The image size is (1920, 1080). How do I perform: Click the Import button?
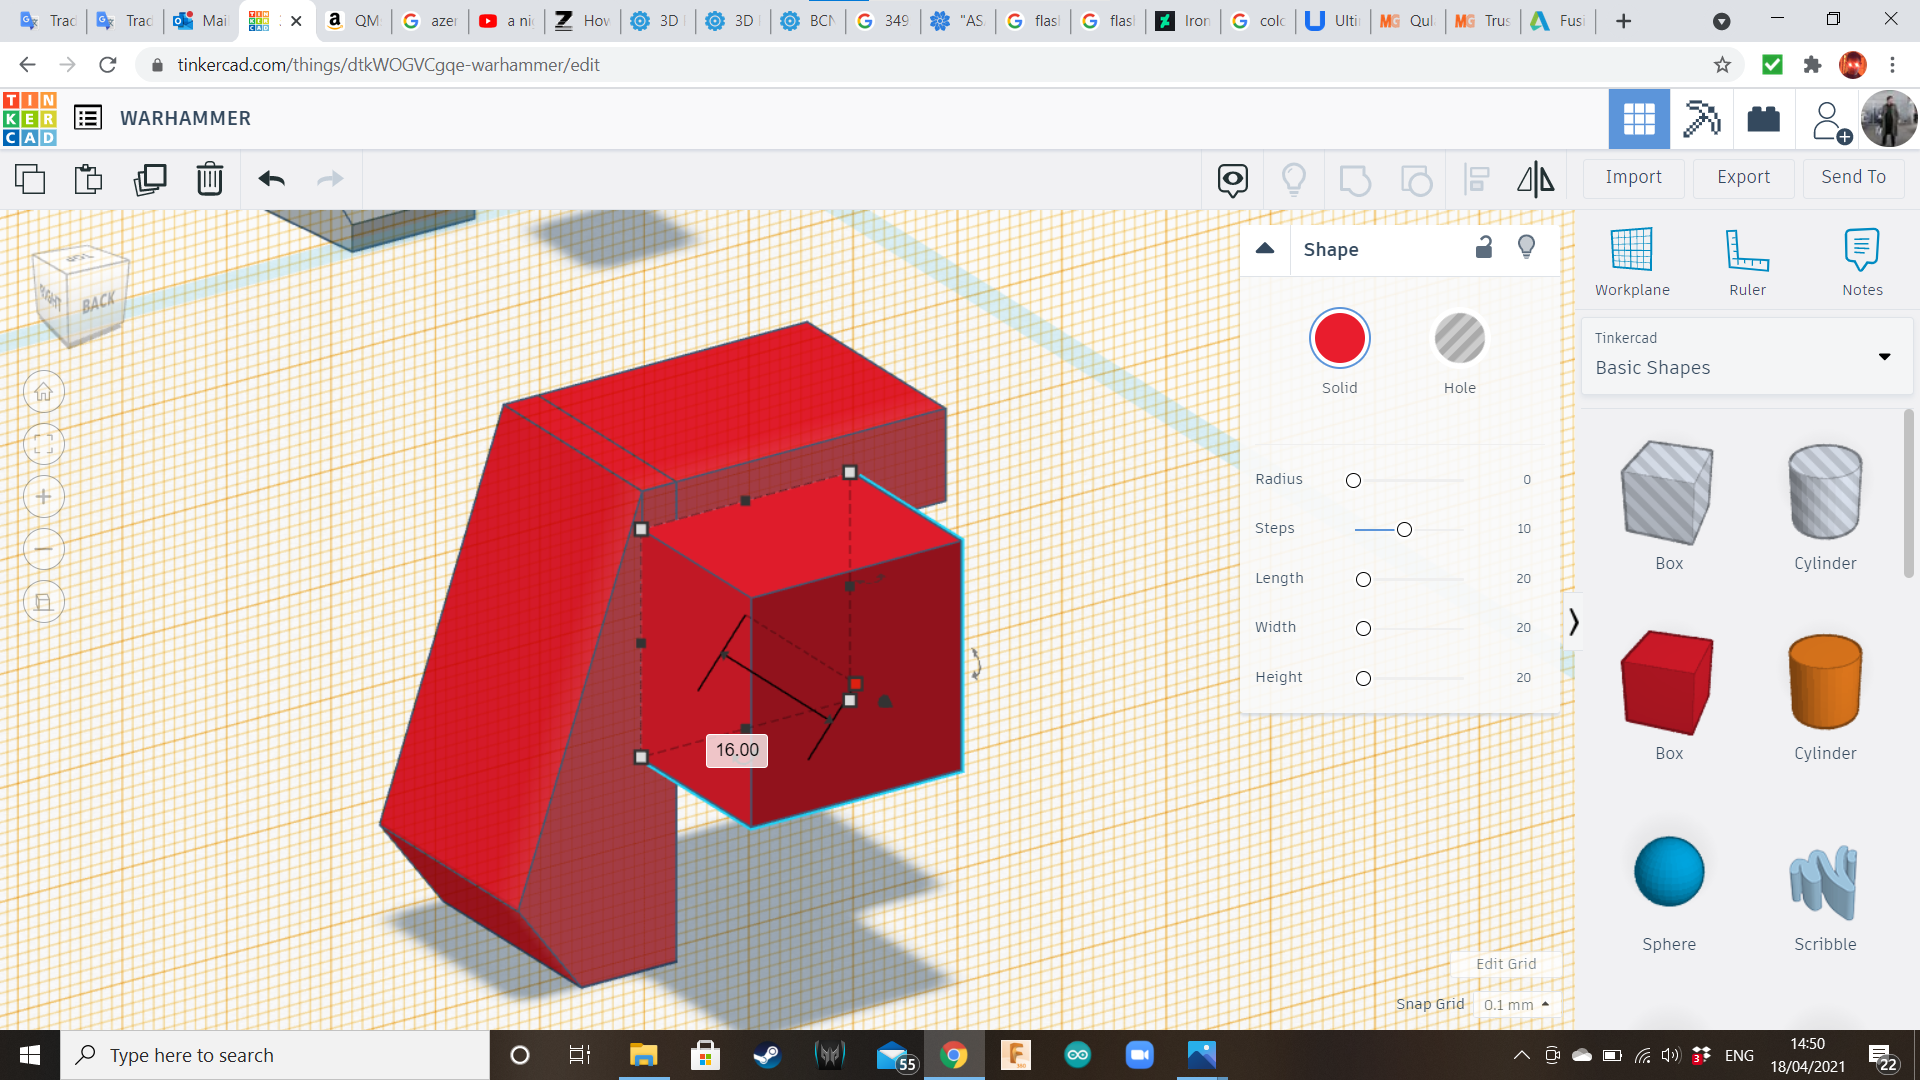coord(1633,177)
